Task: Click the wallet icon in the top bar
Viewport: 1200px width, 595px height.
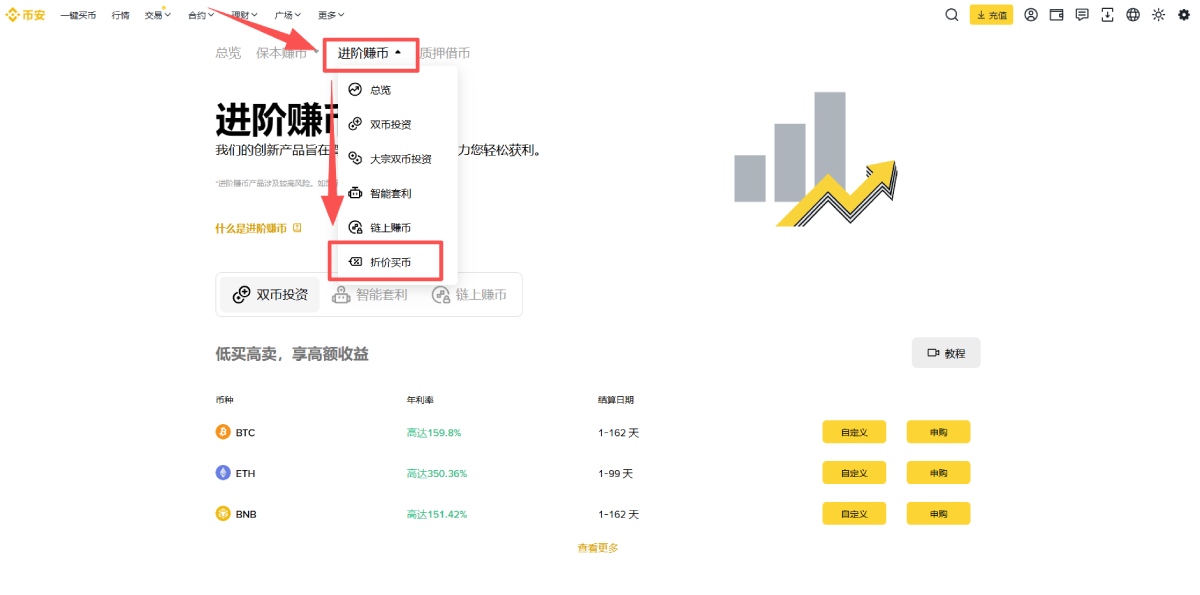Action: (x=1056, y=15)
